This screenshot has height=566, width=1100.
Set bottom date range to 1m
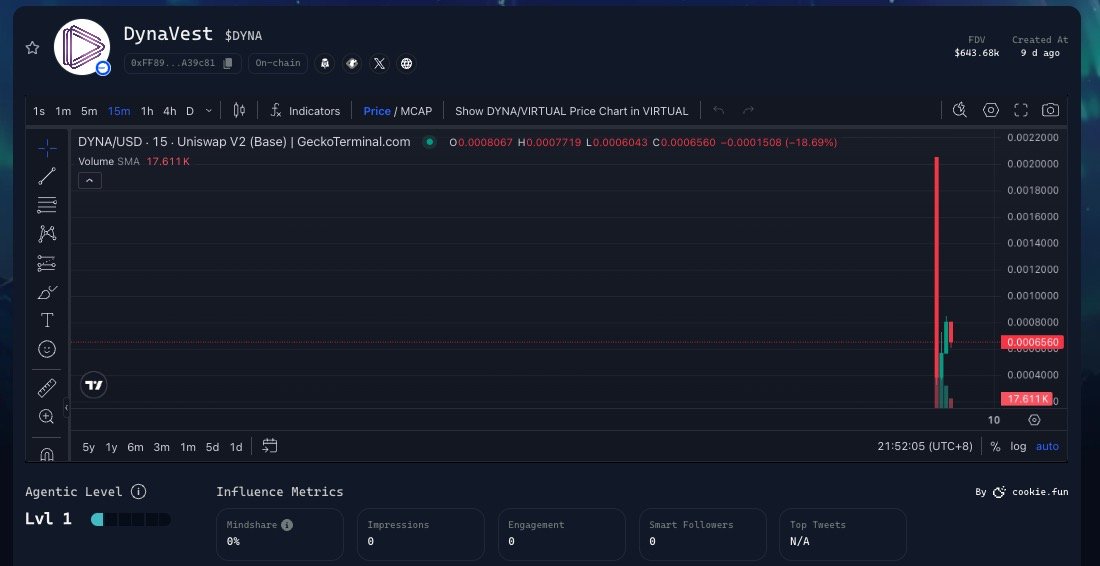click(x=187, y=447)
